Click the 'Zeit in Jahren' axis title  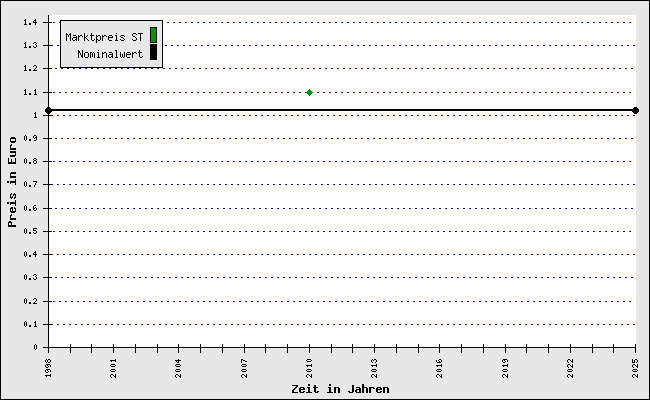pyautogui.click(x=340, y=389)
